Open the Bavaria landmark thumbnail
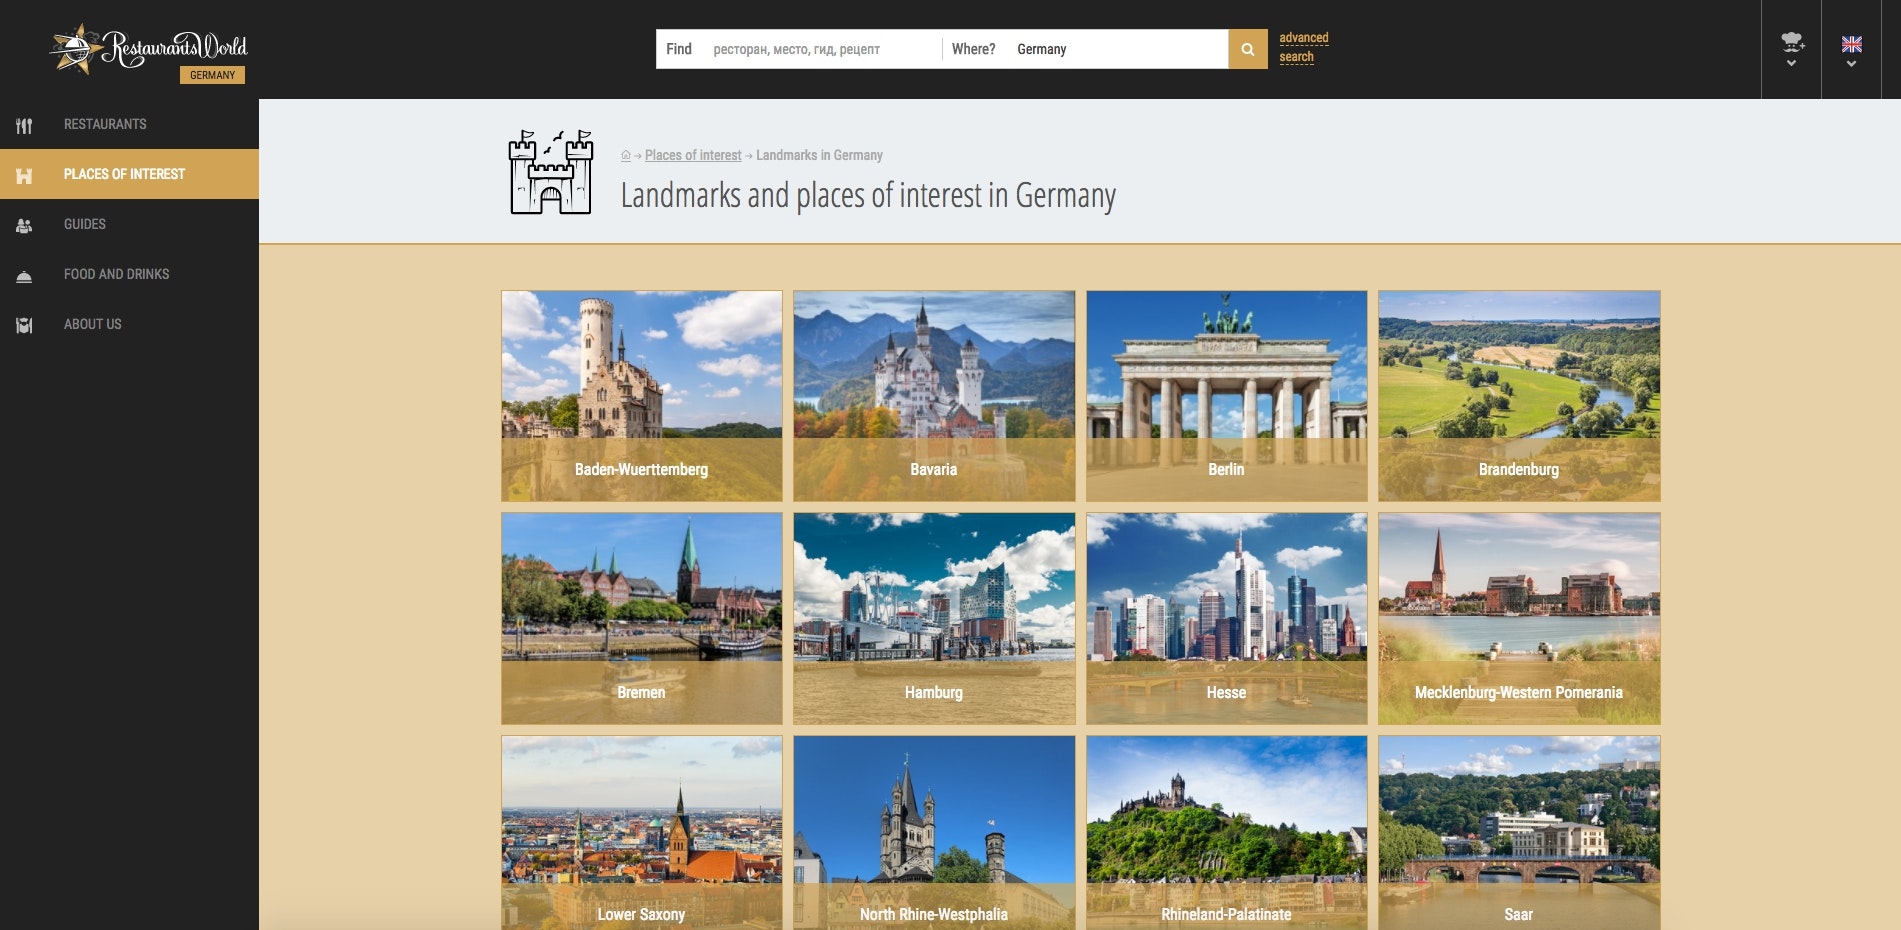 933,396
